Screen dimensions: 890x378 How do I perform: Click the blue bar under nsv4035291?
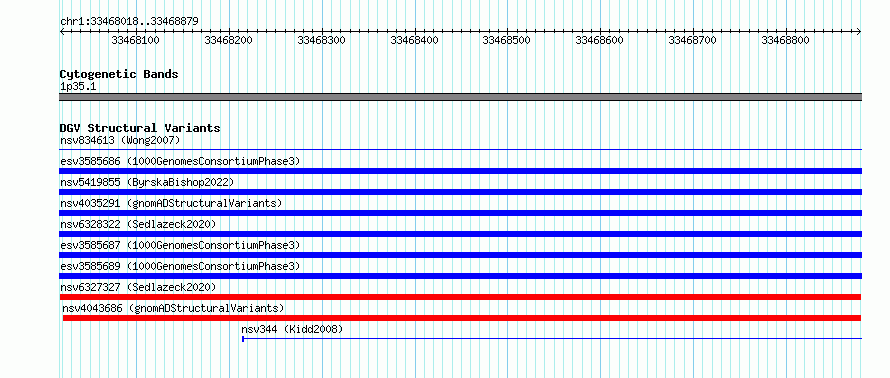[x=461, y=213]
